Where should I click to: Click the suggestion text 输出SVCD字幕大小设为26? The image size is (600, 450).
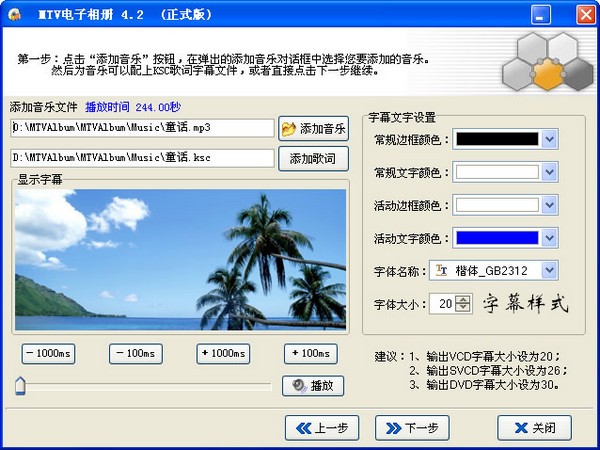point(495,370)
